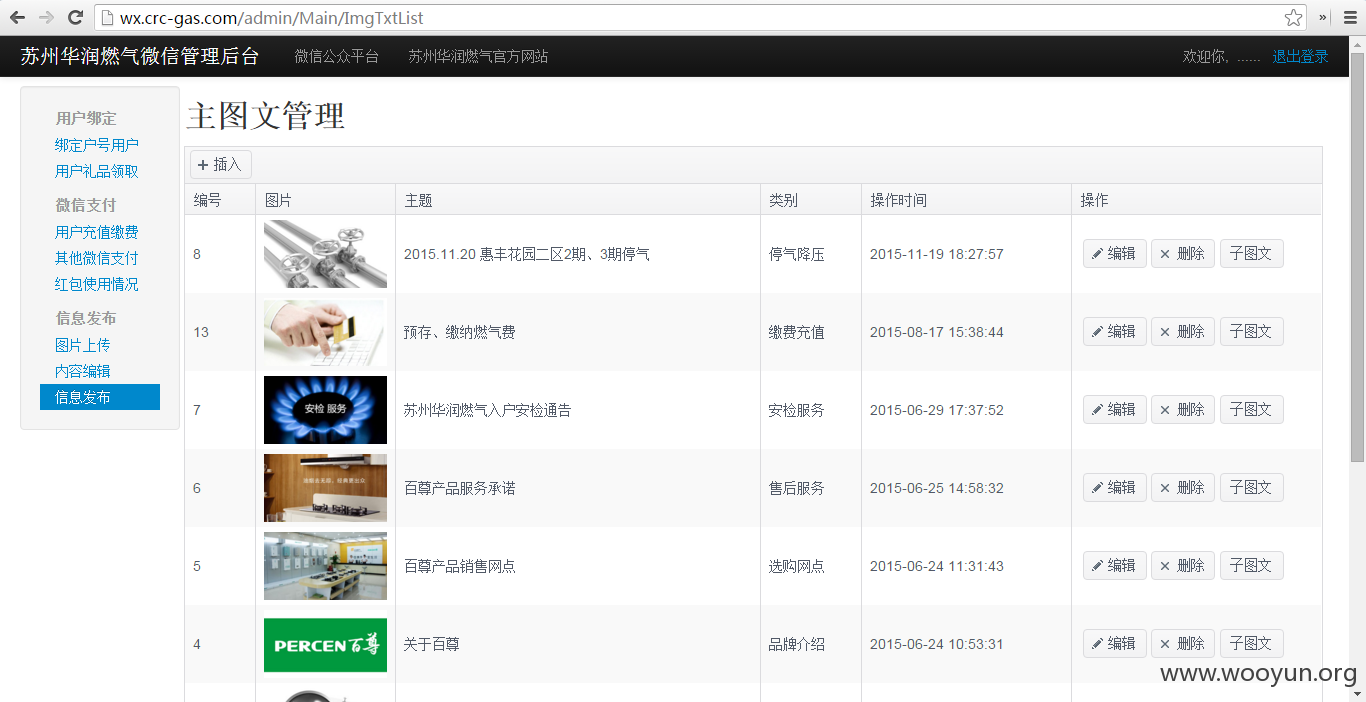This screenshot has height=702, width=1366.
Task: Open 图片上传 in the sidebar
Action: [83, 345]
